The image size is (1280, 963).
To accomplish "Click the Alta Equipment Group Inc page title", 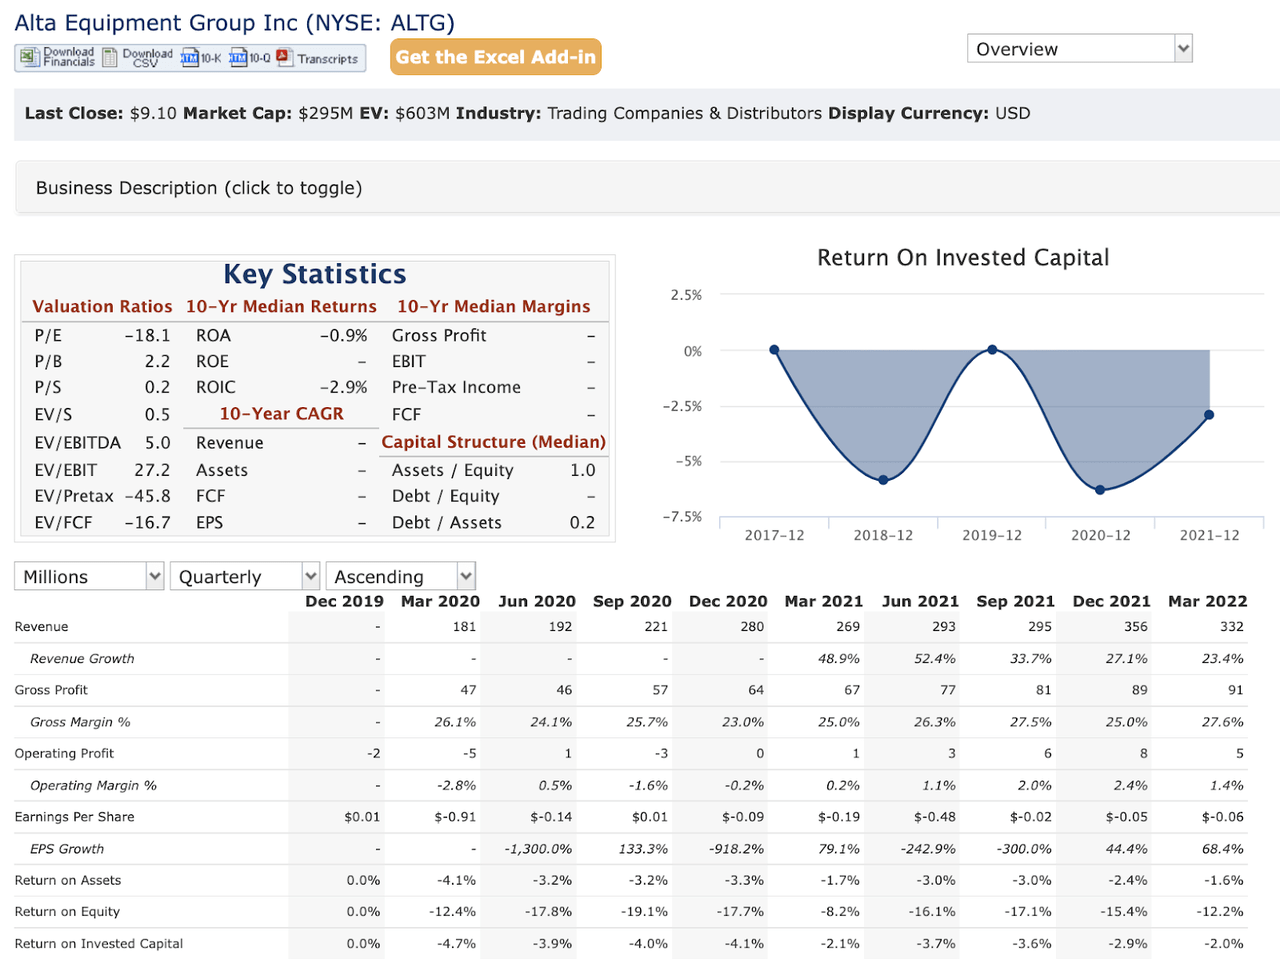I will click(x=235, y=23).
